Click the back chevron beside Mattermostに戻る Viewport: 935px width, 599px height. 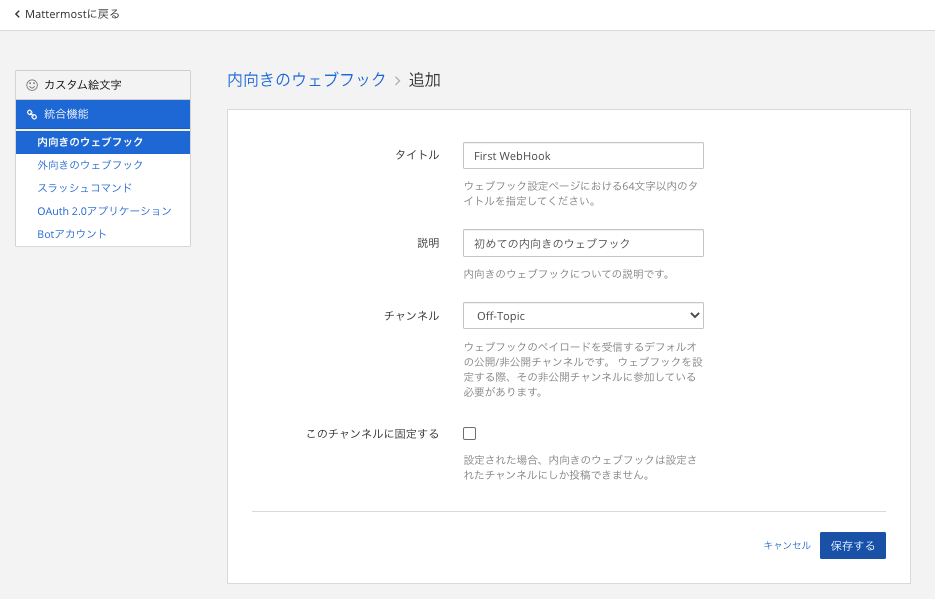[17, 14]
